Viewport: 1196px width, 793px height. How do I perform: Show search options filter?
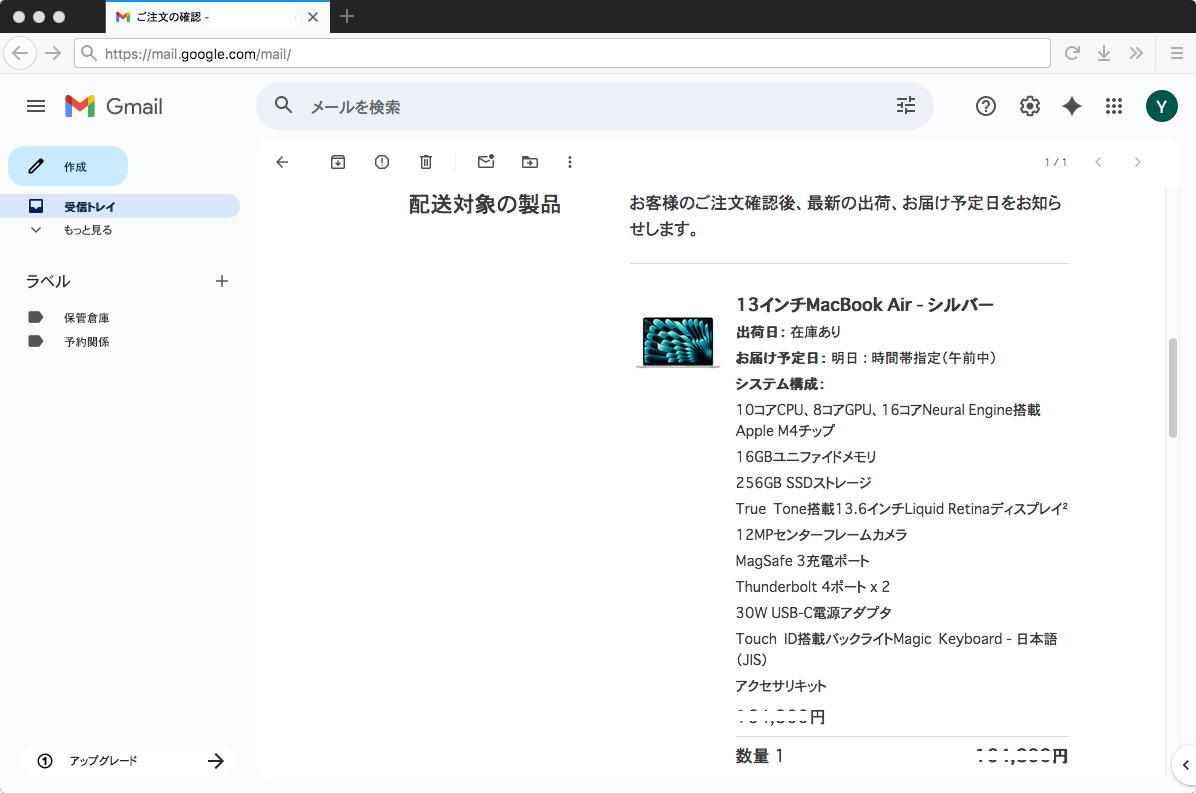tap(906, 106)
